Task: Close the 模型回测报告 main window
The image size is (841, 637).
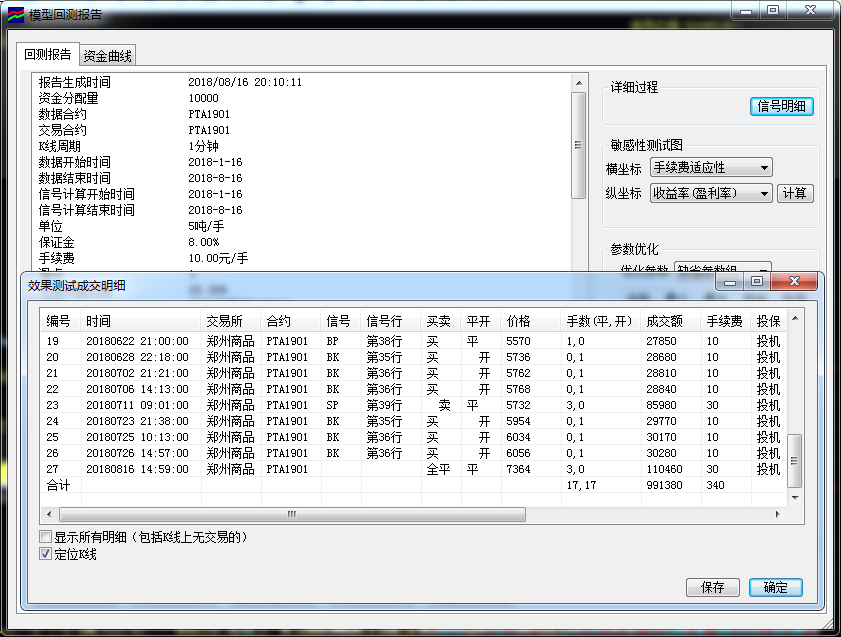Action: (x=808, y=11)
